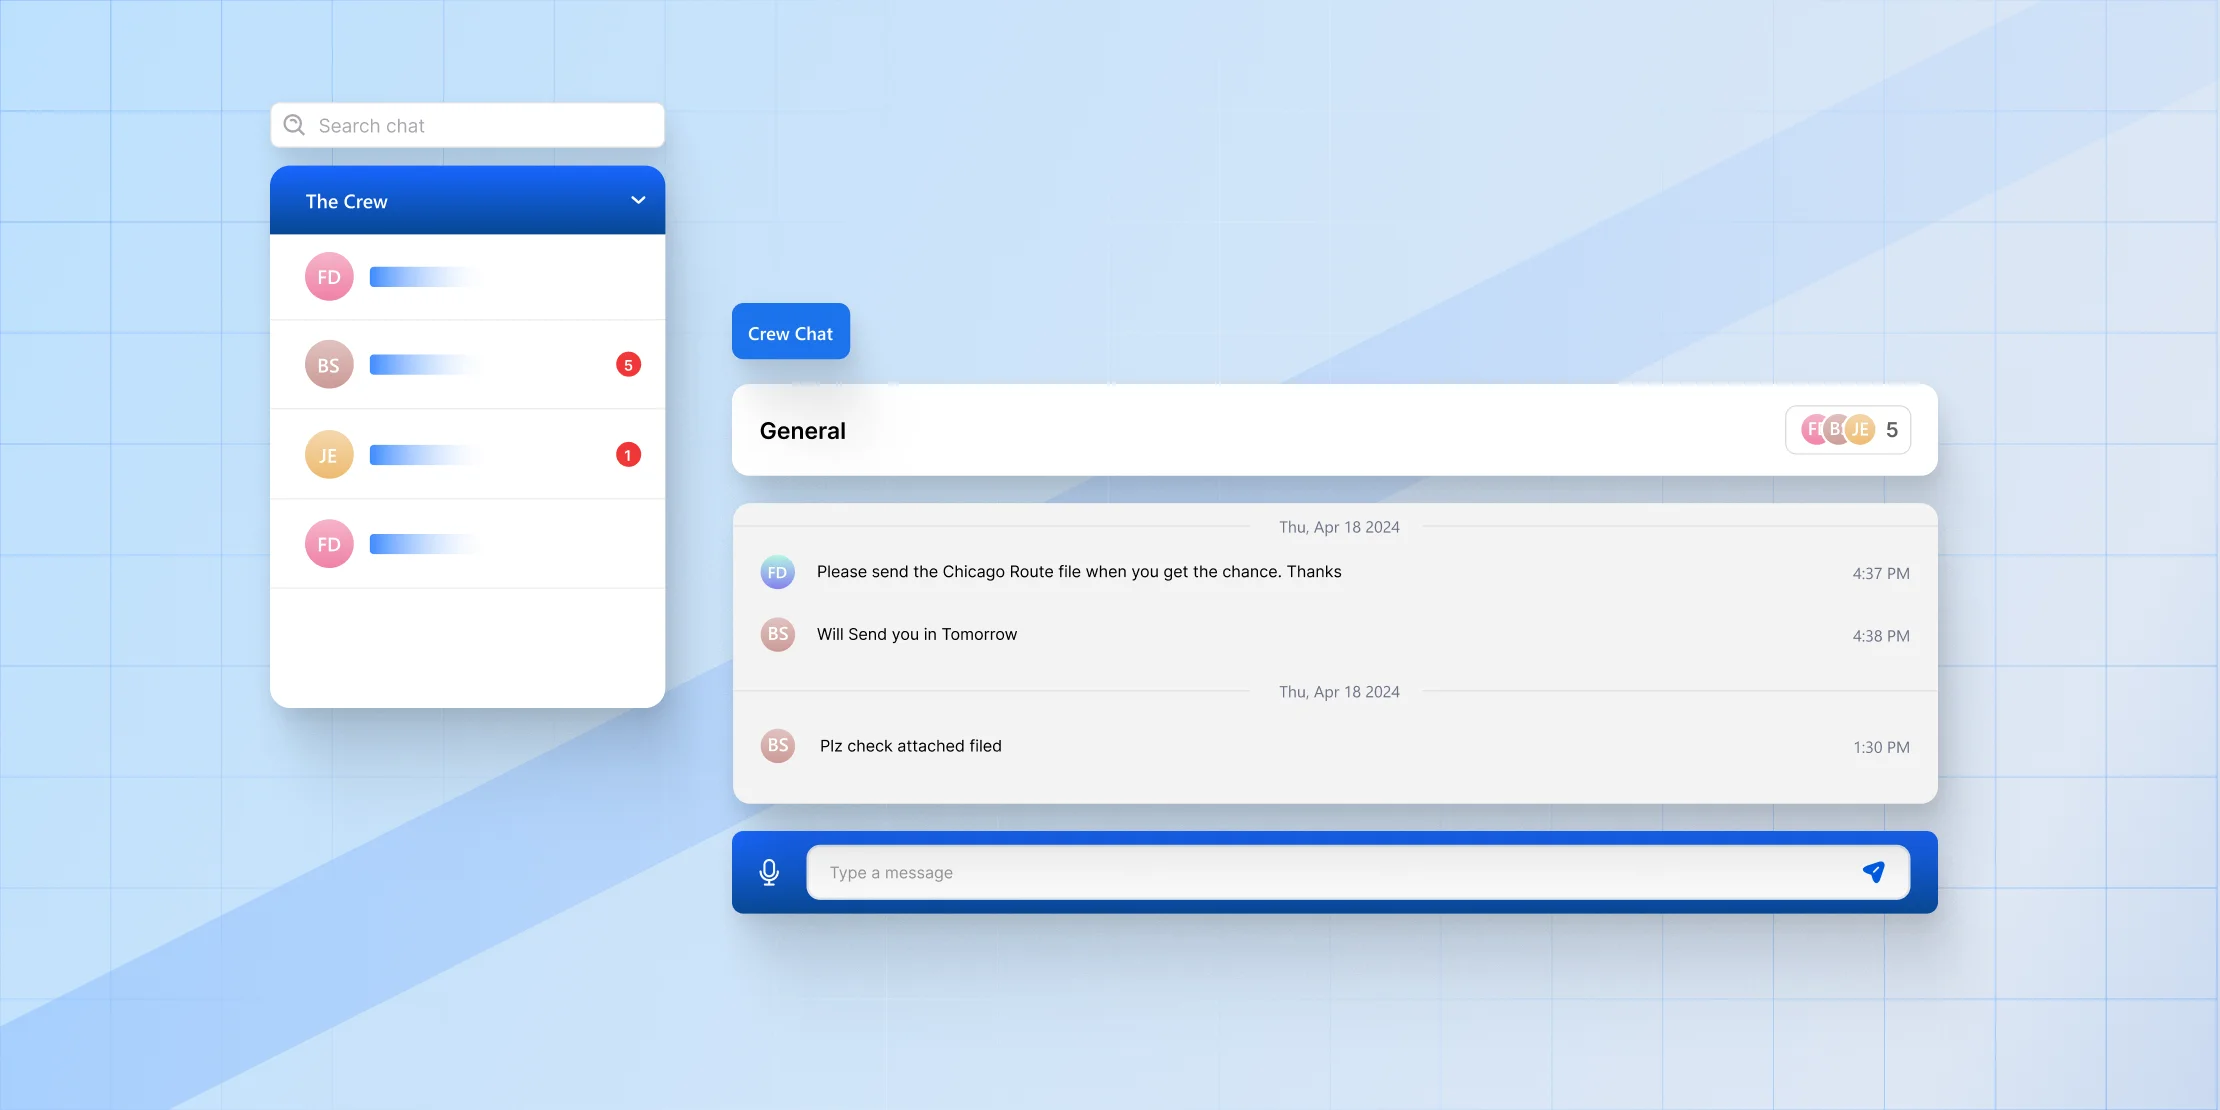Click the JE avatar with 1 notification
Viewport: 2220px width, 1110px height.
pyautogui.click(x=328, y=453)
